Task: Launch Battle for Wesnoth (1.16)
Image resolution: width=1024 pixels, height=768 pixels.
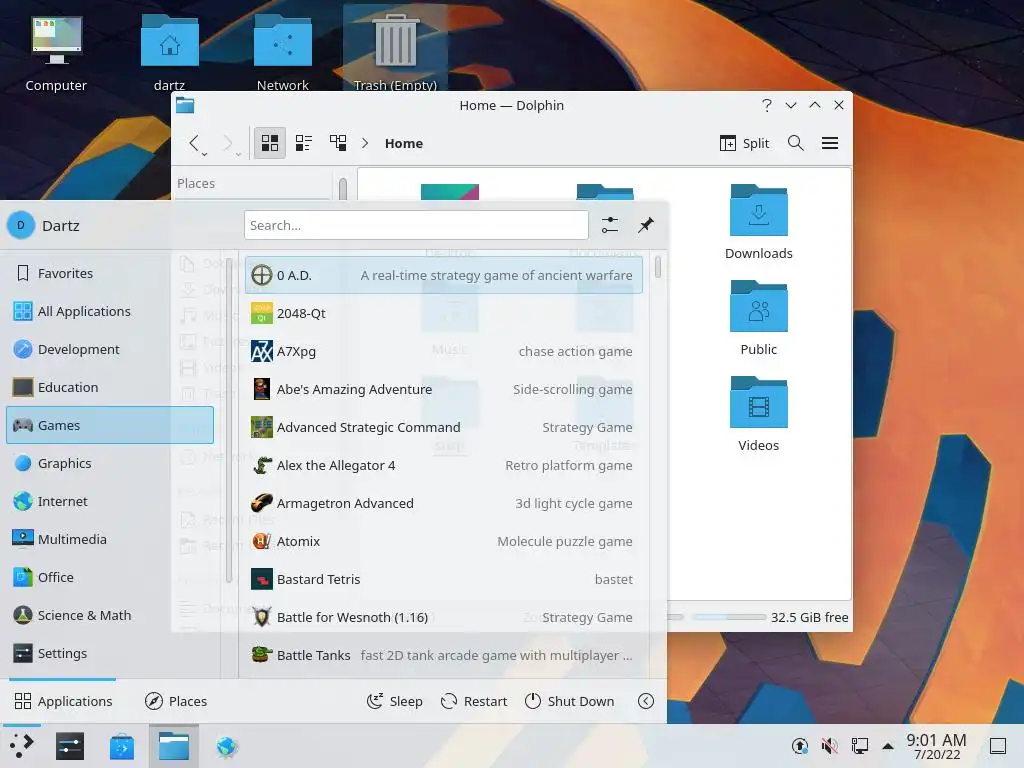Action: [443, 617]
